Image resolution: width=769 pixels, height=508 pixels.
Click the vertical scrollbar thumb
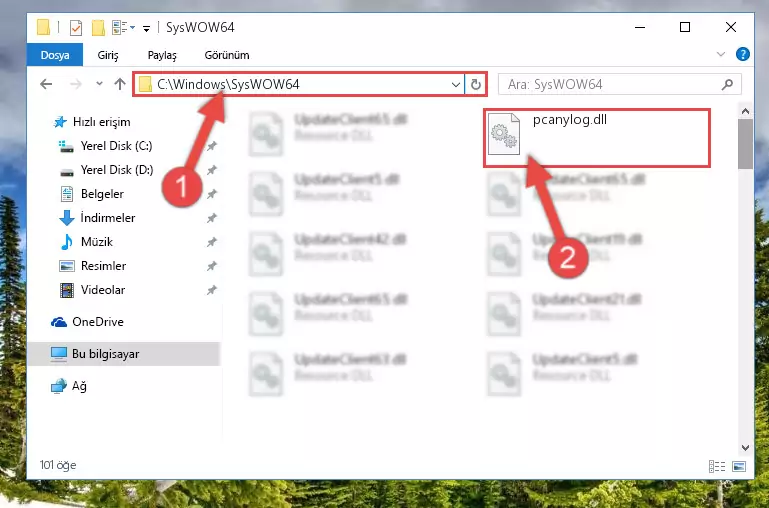pos(745,144)
